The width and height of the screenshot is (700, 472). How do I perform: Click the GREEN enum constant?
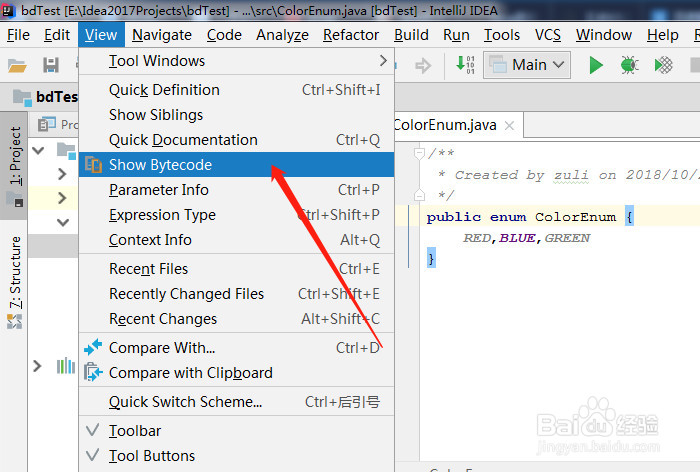coord(567,238)
